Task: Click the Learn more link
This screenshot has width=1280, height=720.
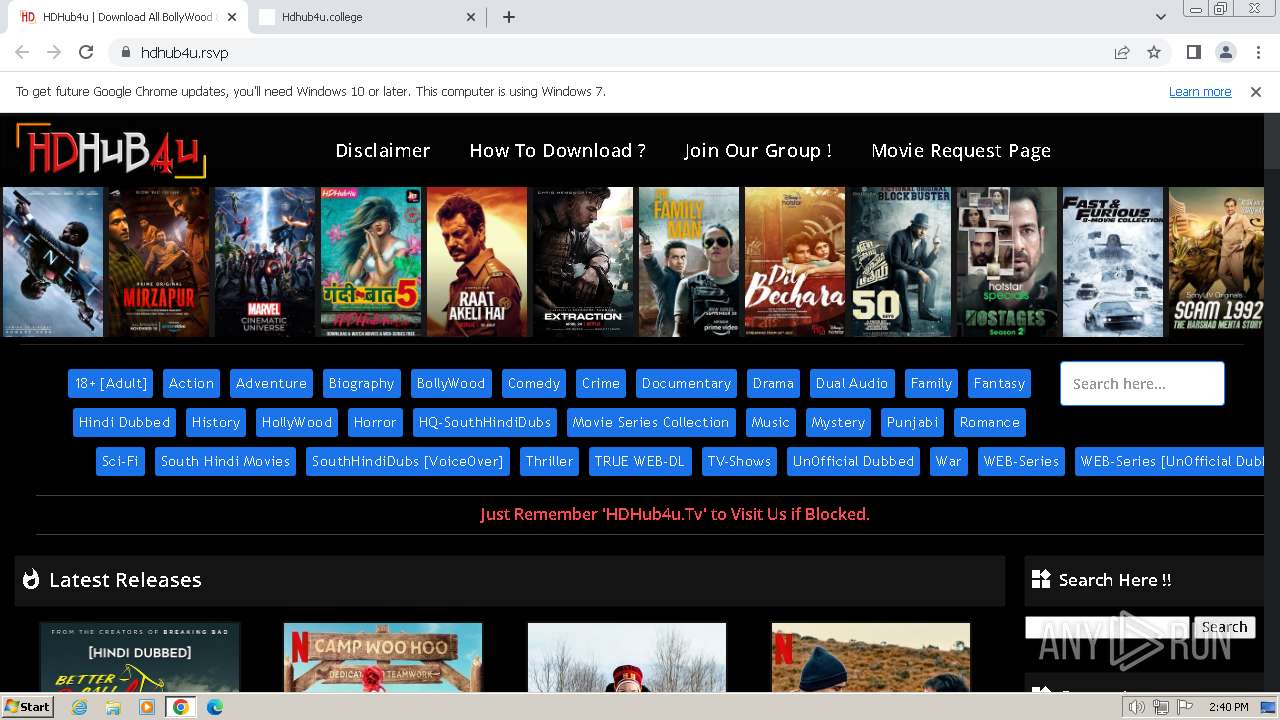Action: click(x=1200, y=91)
